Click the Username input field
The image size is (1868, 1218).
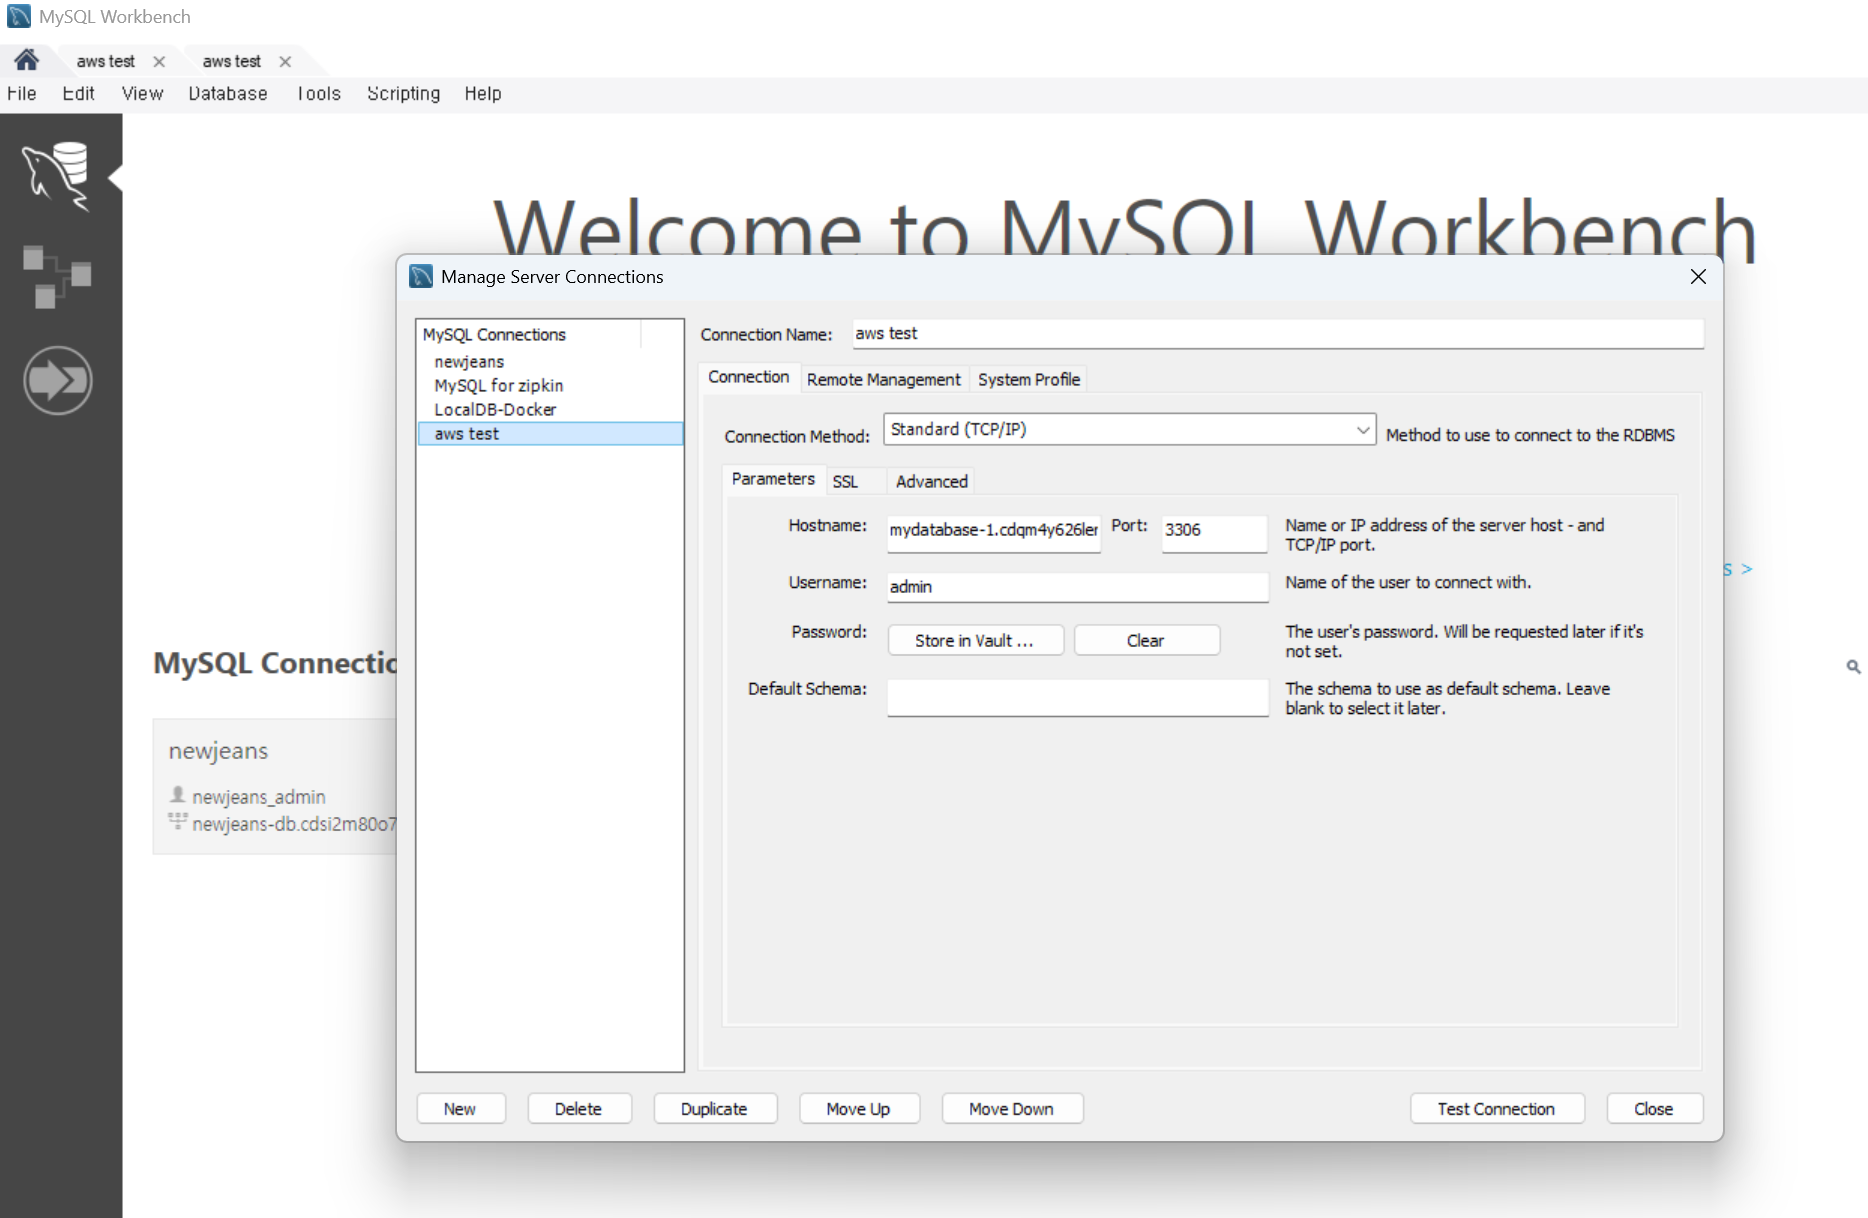(1078, 587)
